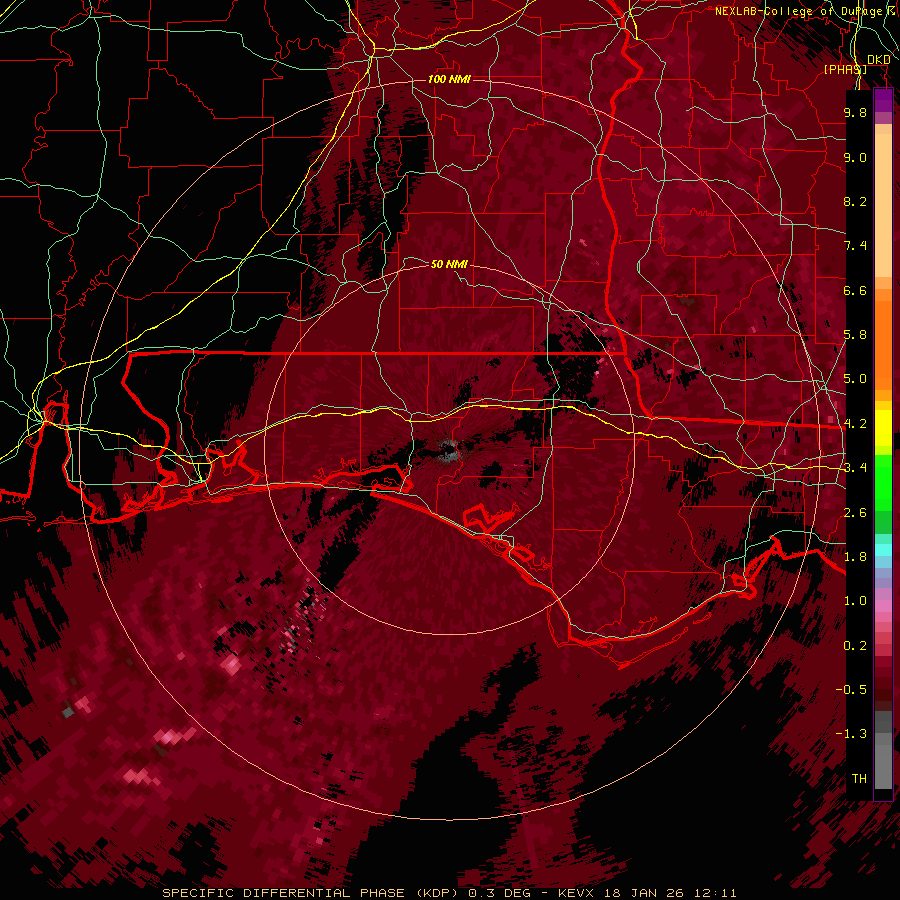Click the 1.8 legend value
The image size is (900, 900).
[855, 557]
